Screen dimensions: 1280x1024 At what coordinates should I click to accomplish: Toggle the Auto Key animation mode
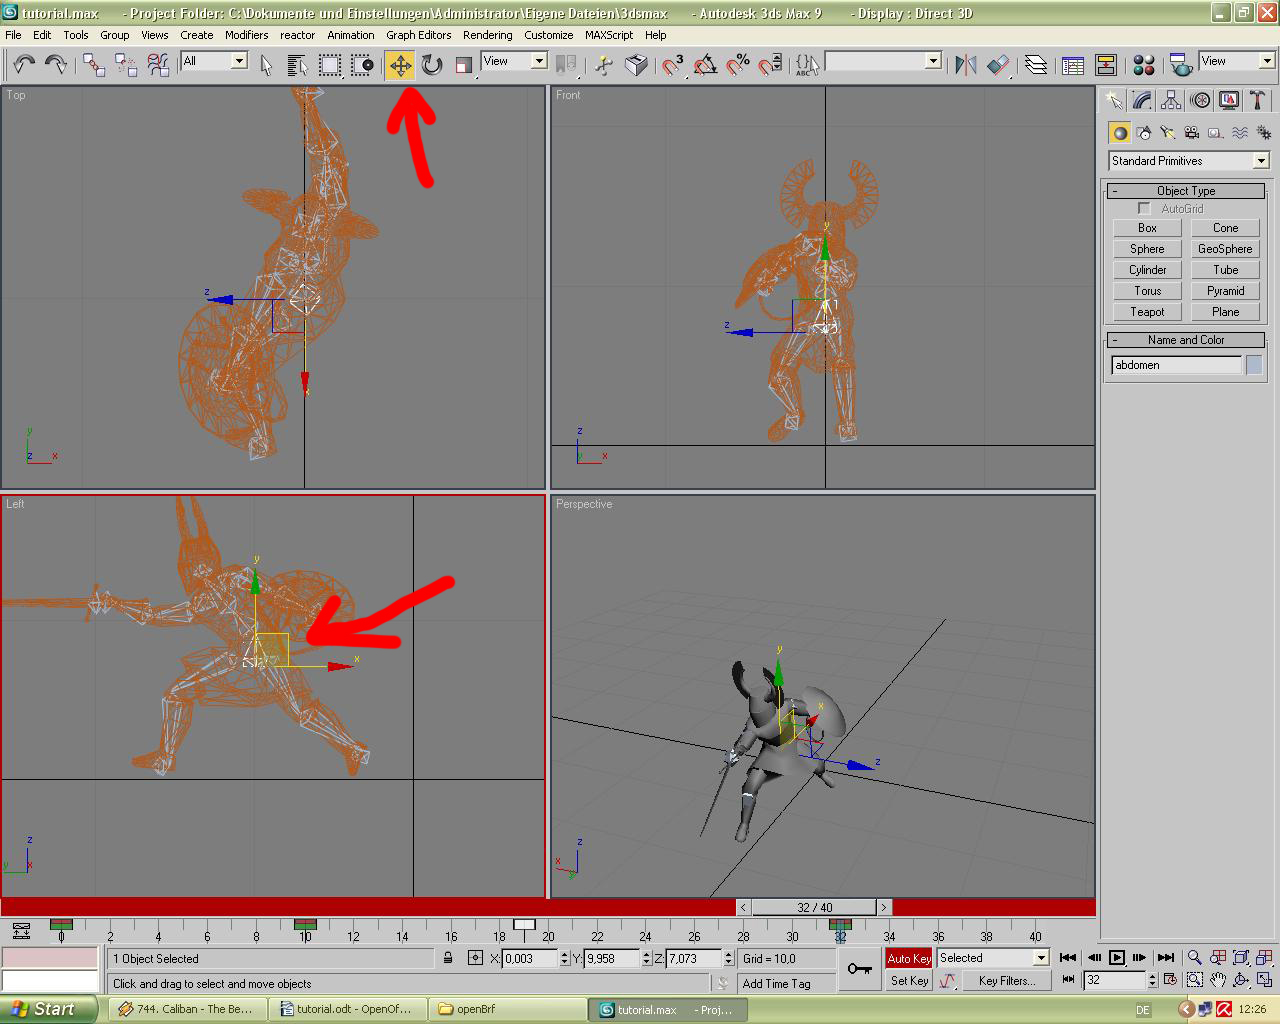[x=908, y=958]
